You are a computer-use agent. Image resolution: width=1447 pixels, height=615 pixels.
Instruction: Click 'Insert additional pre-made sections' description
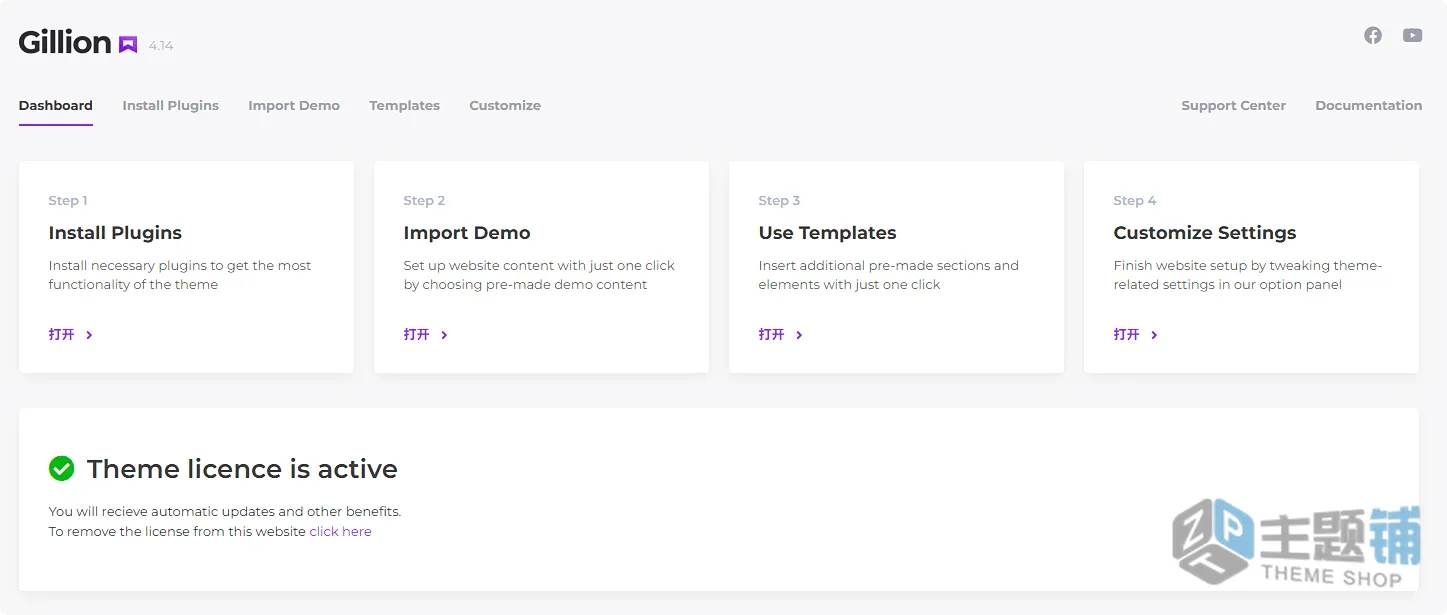pyautogui.click(x=889, y=275)
